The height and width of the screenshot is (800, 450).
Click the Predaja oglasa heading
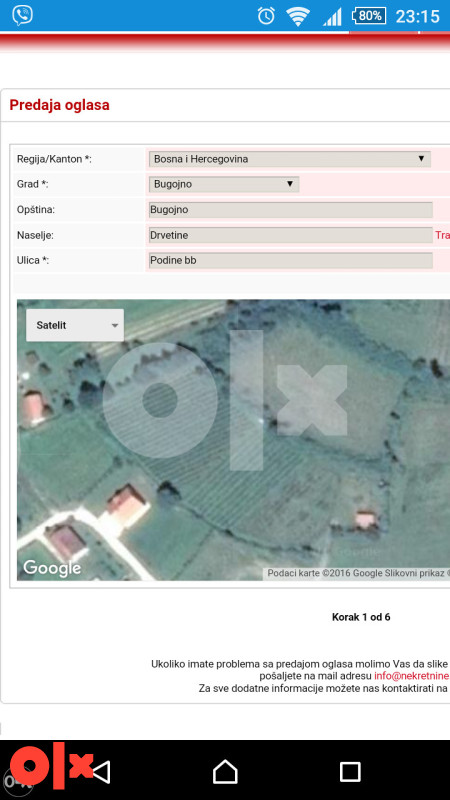tap(59, 105)
